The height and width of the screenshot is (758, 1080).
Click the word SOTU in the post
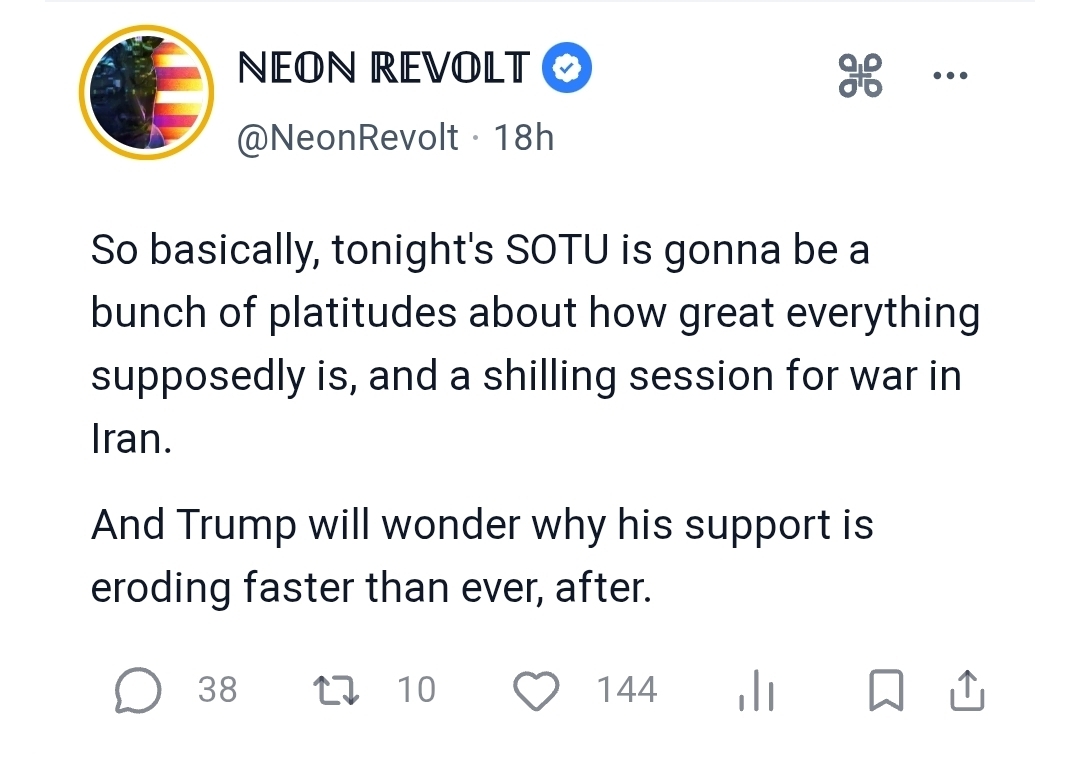coord(553,249)
